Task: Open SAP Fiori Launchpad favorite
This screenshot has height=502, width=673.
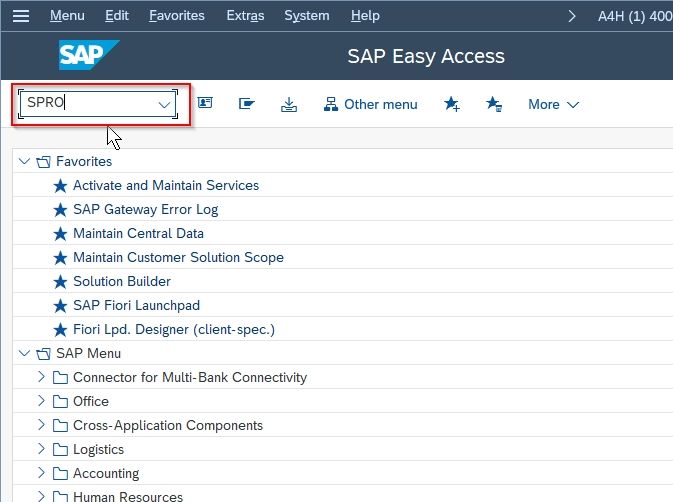Action: pos(136,305)
